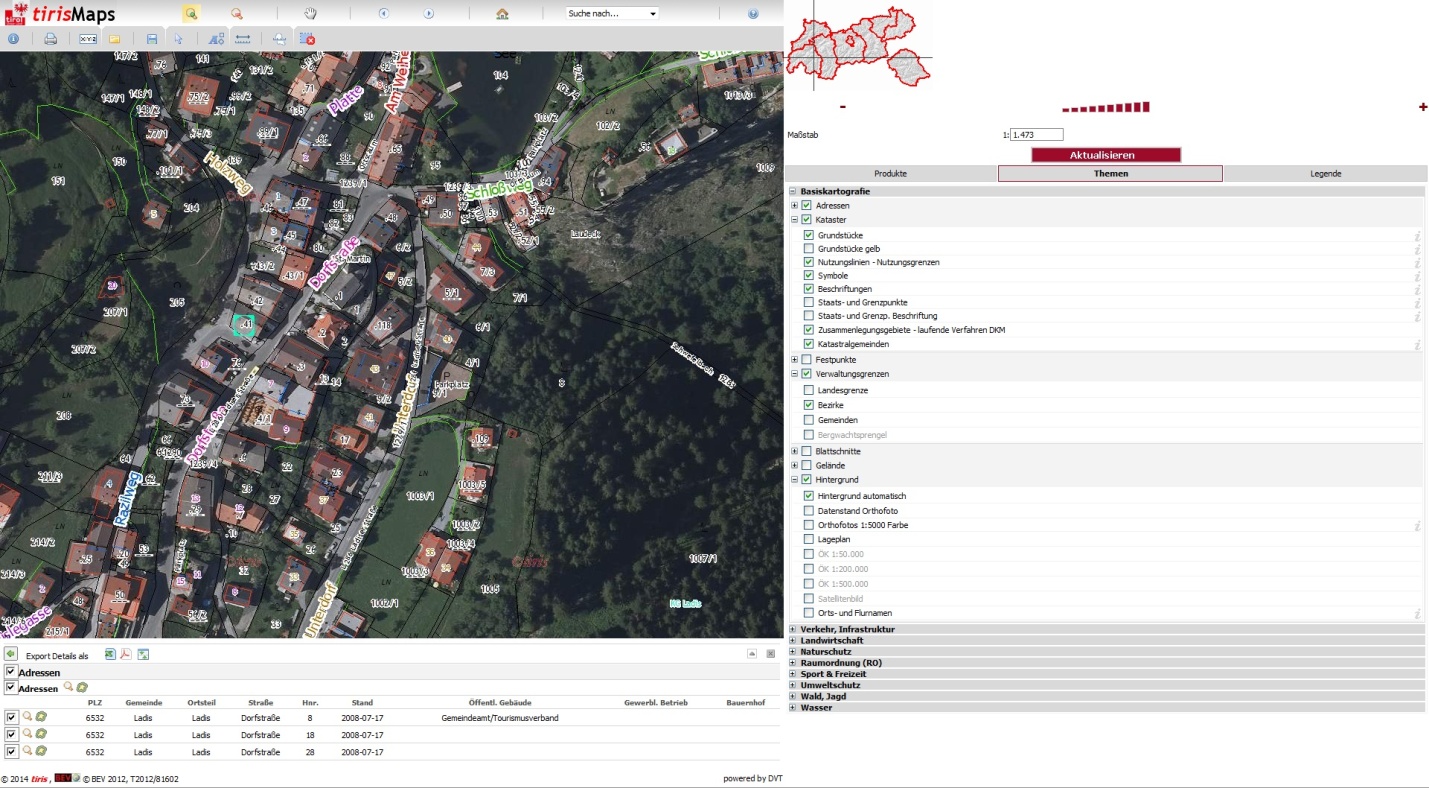
Task: Switch to the Themen tab
Action: [1110, 173]
